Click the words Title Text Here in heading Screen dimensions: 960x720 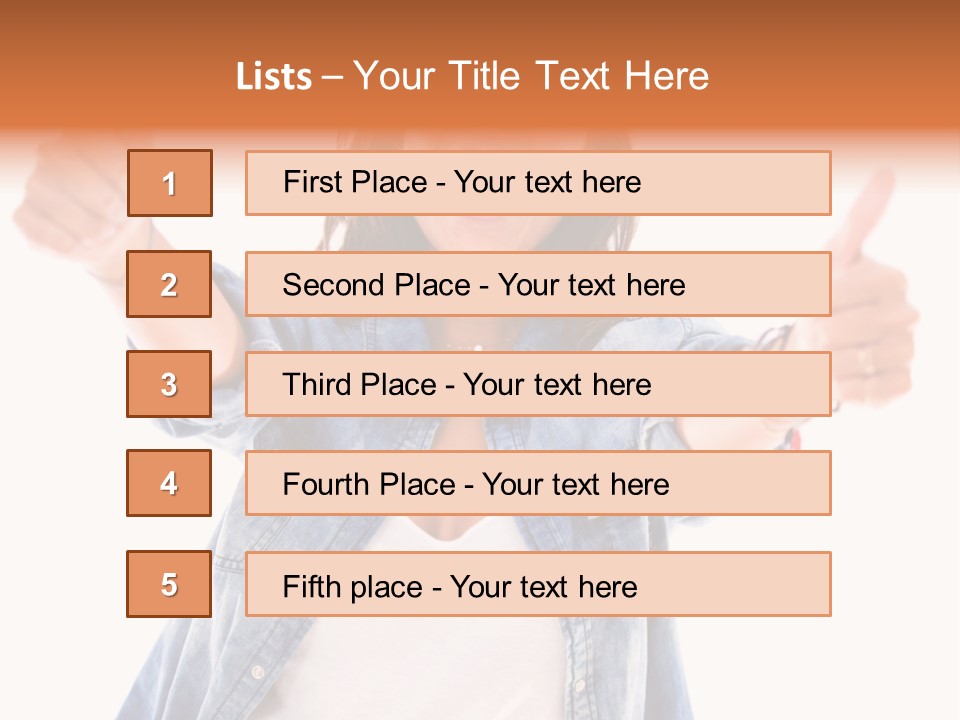click(579, 76)
